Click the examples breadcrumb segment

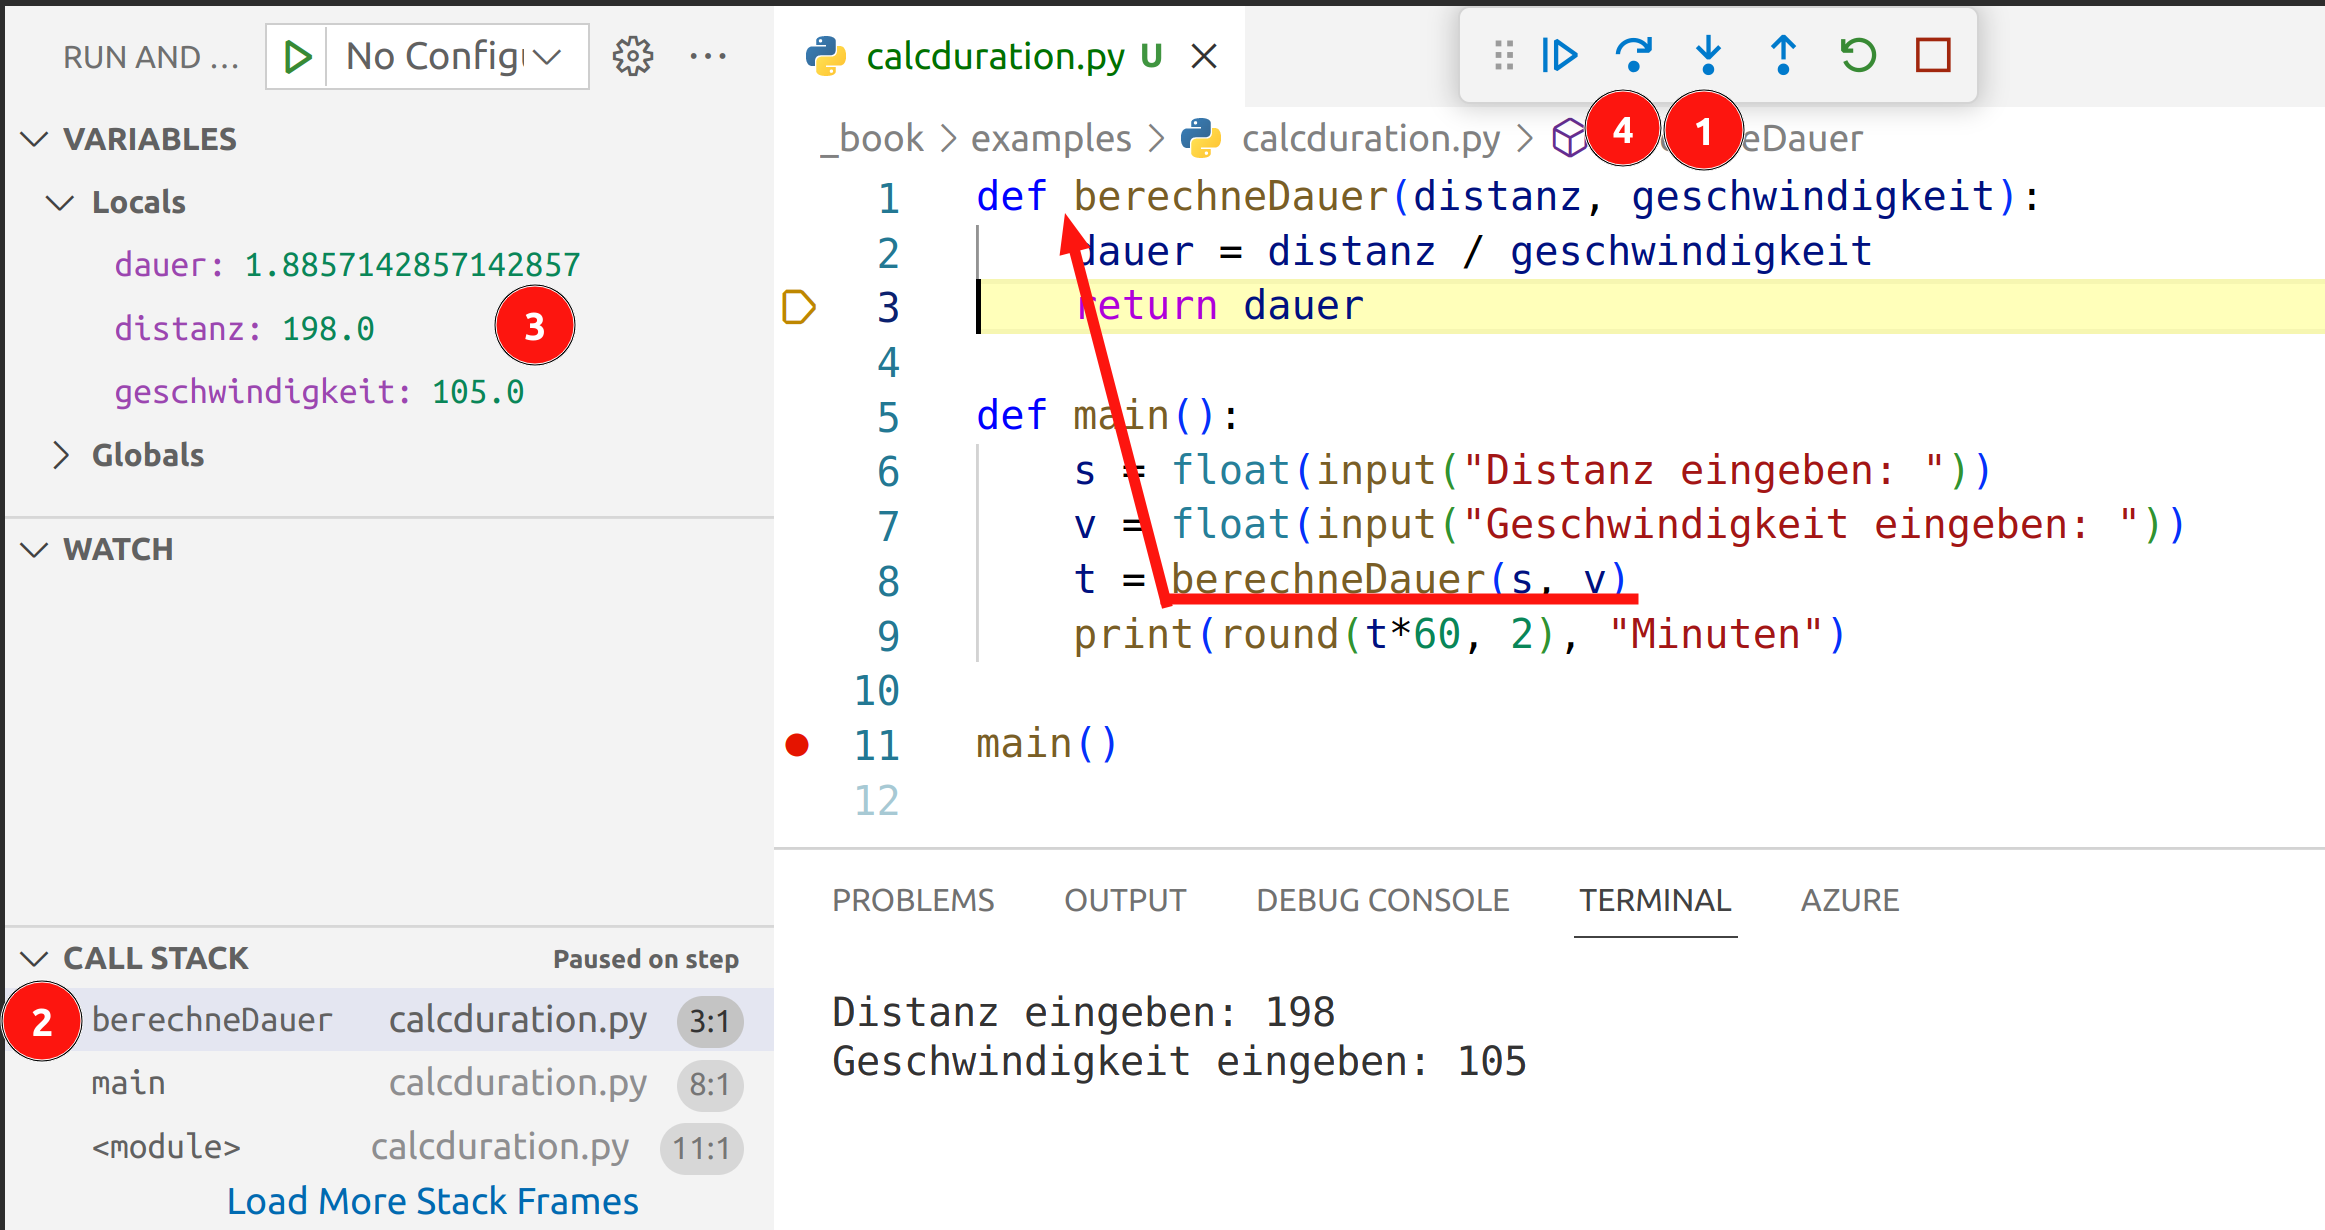click(x=1051, y=138)
